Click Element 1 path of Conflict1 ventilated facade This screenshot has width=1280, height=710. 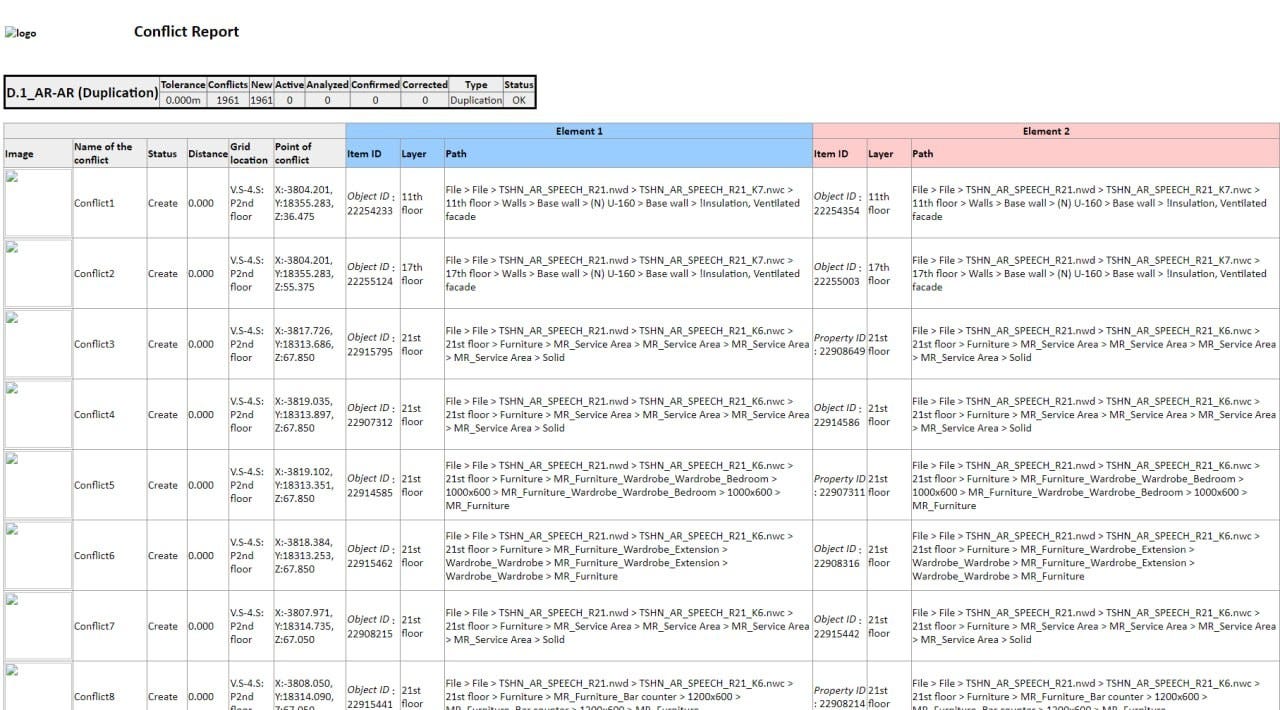pos(627,203)
